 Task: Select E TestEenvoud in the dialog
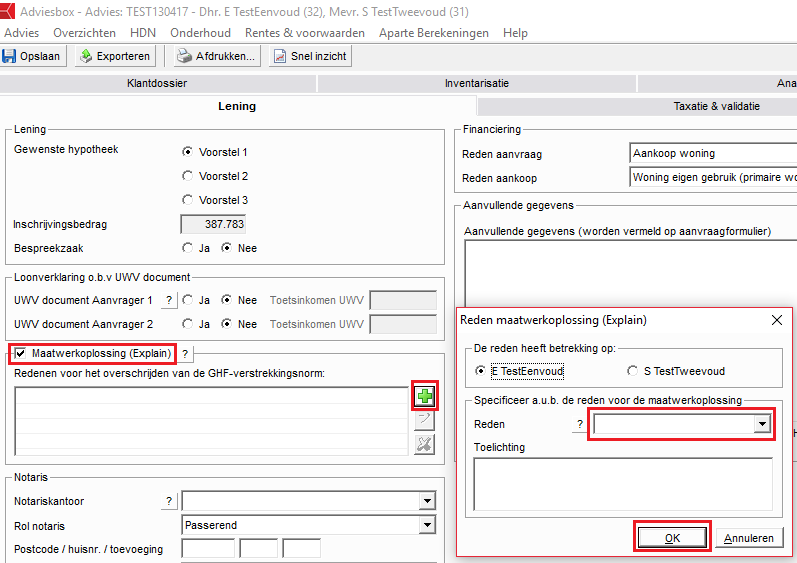point(480,371)
